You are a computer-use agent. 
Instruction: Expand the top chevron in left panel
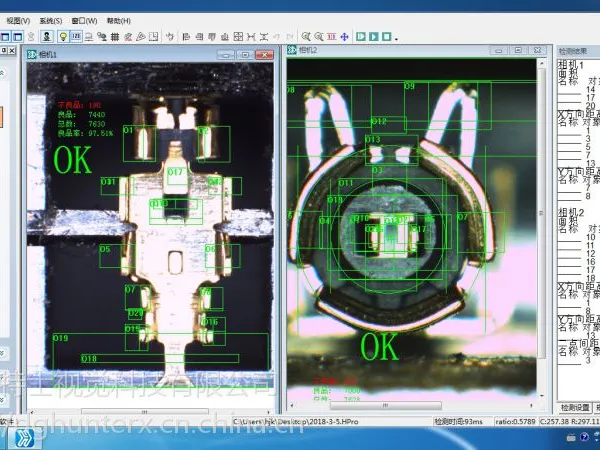(2, 73)
